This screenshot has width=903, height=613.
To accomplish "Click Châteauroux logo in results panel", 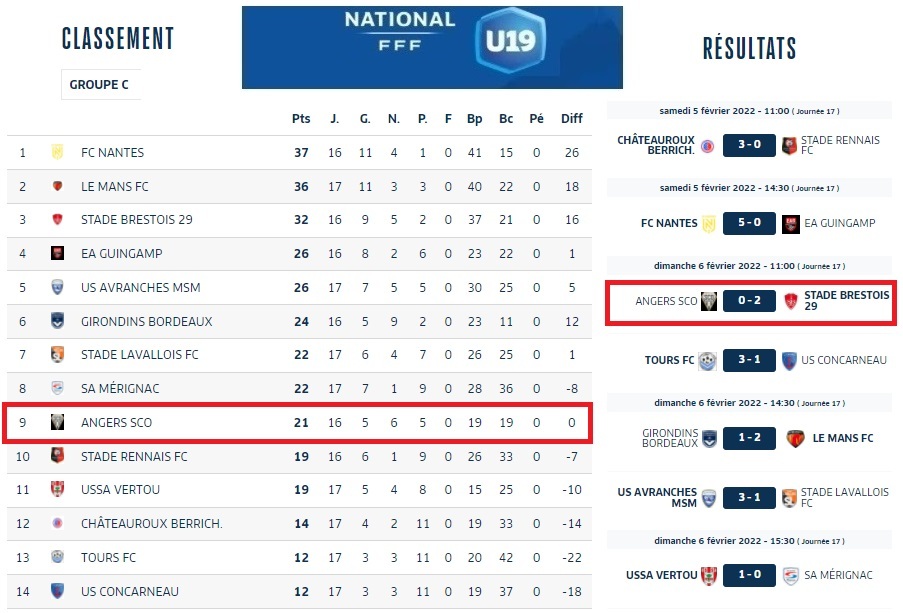I will click(708, 146).
